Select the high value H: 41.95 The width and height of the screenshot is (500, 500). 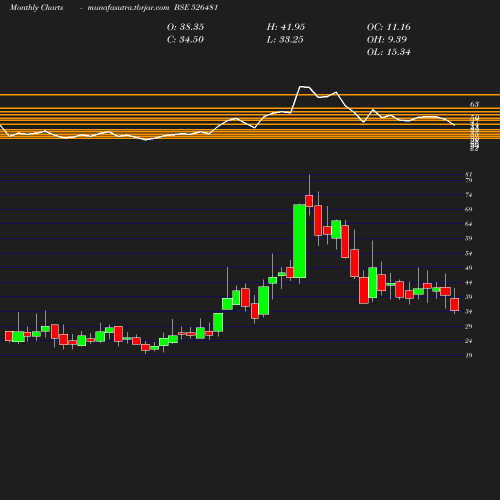click(x=286, y=27)
